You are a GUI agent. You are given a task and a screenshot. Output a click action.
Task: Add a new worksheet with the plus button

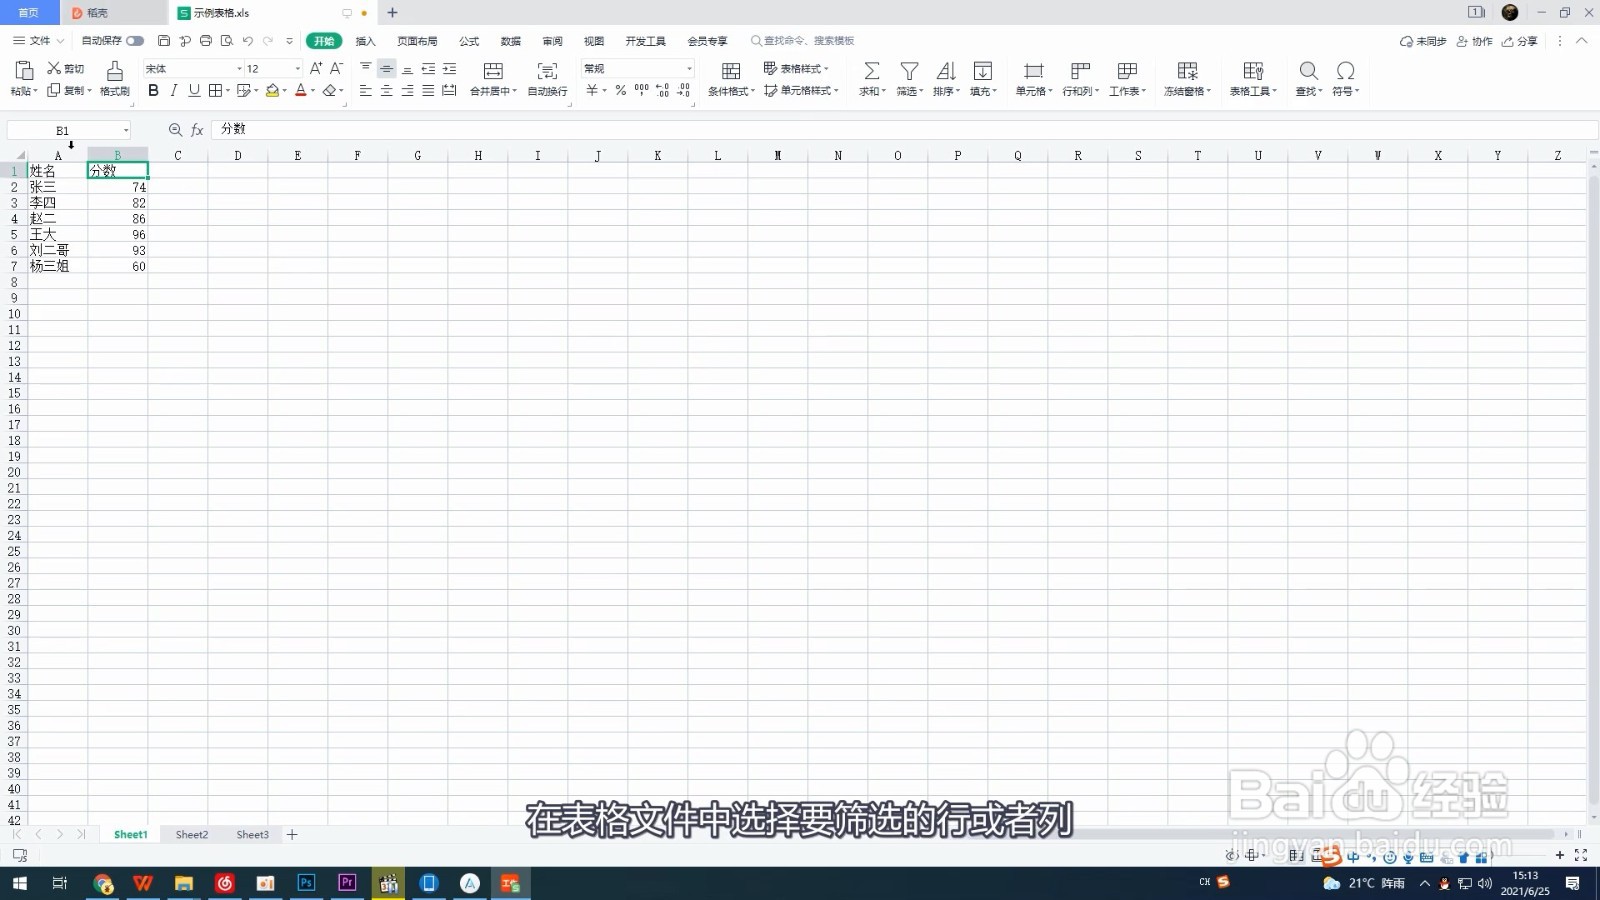pos(291,834)
